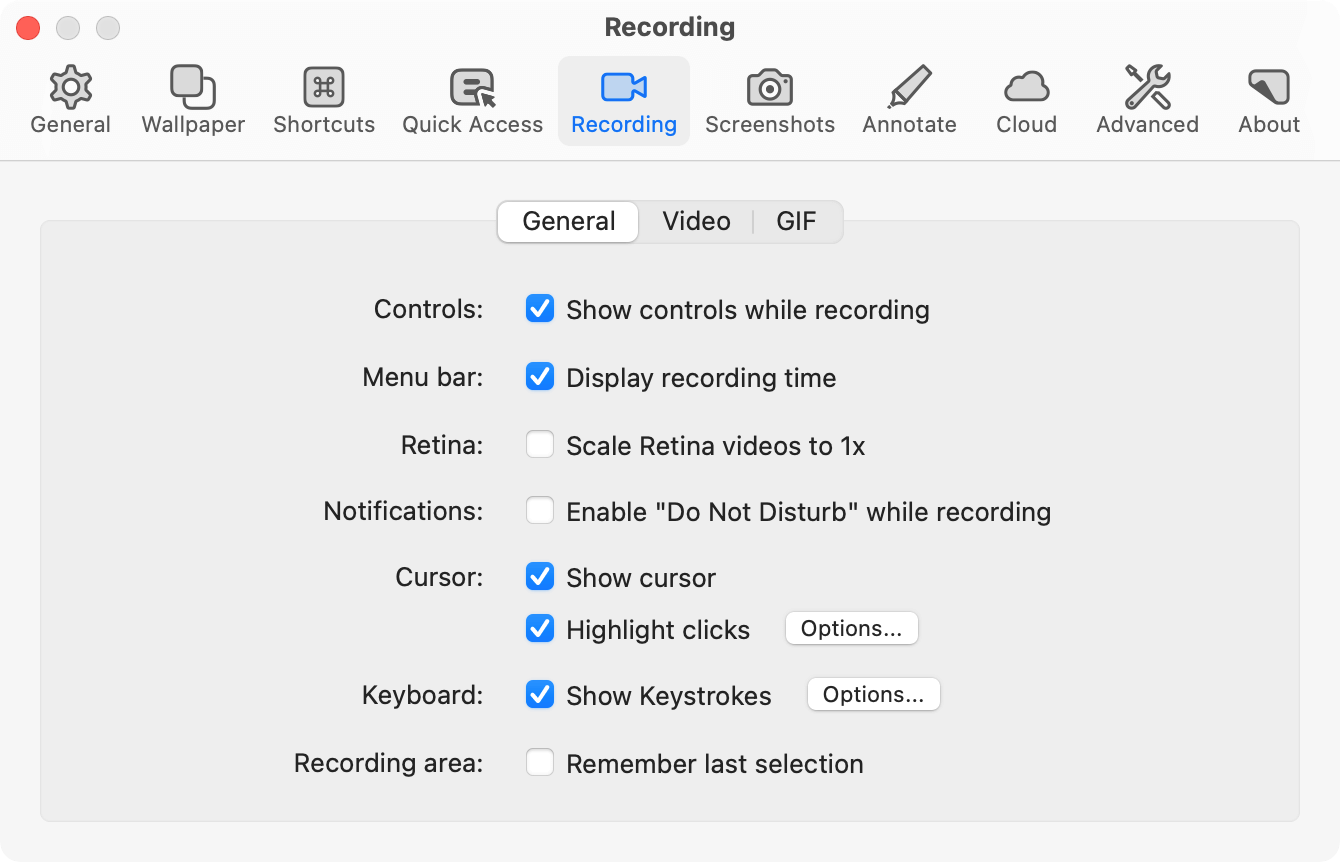The height and width of the screenshot is (862, 1340).
Task: Enable Do Not Disturb while recording
Action: click(540, 511)
